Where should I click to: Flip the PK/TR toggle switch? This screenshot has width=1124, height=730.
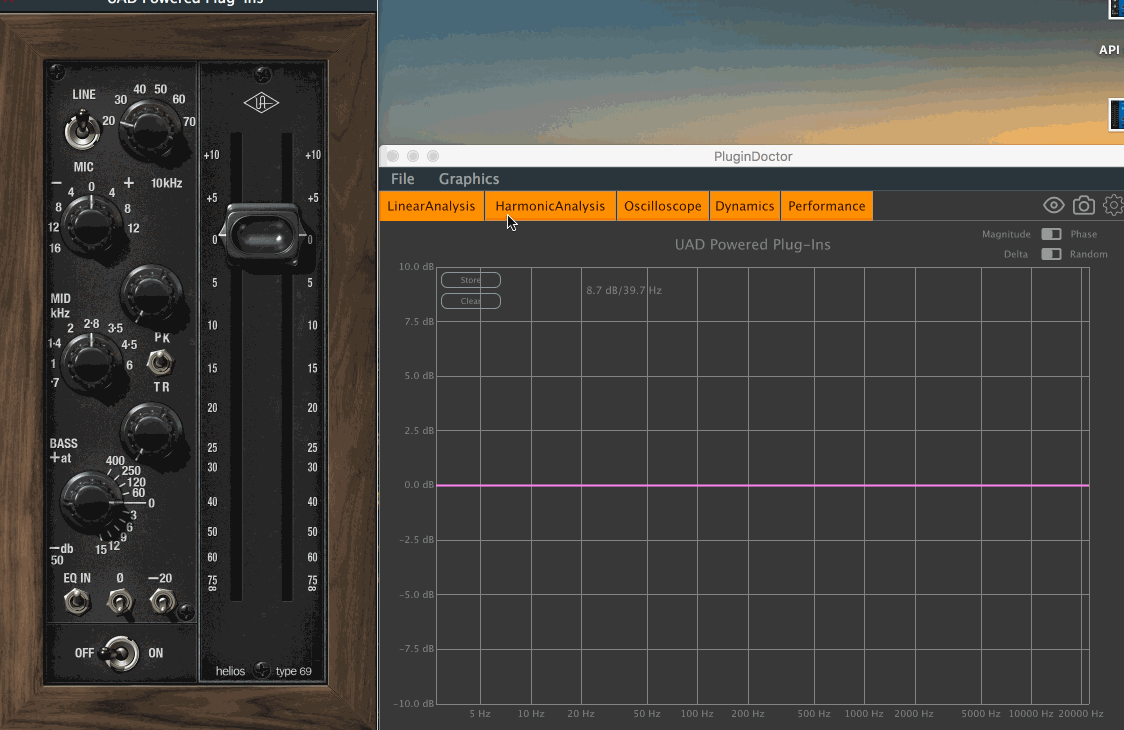(x=160, y=362)
